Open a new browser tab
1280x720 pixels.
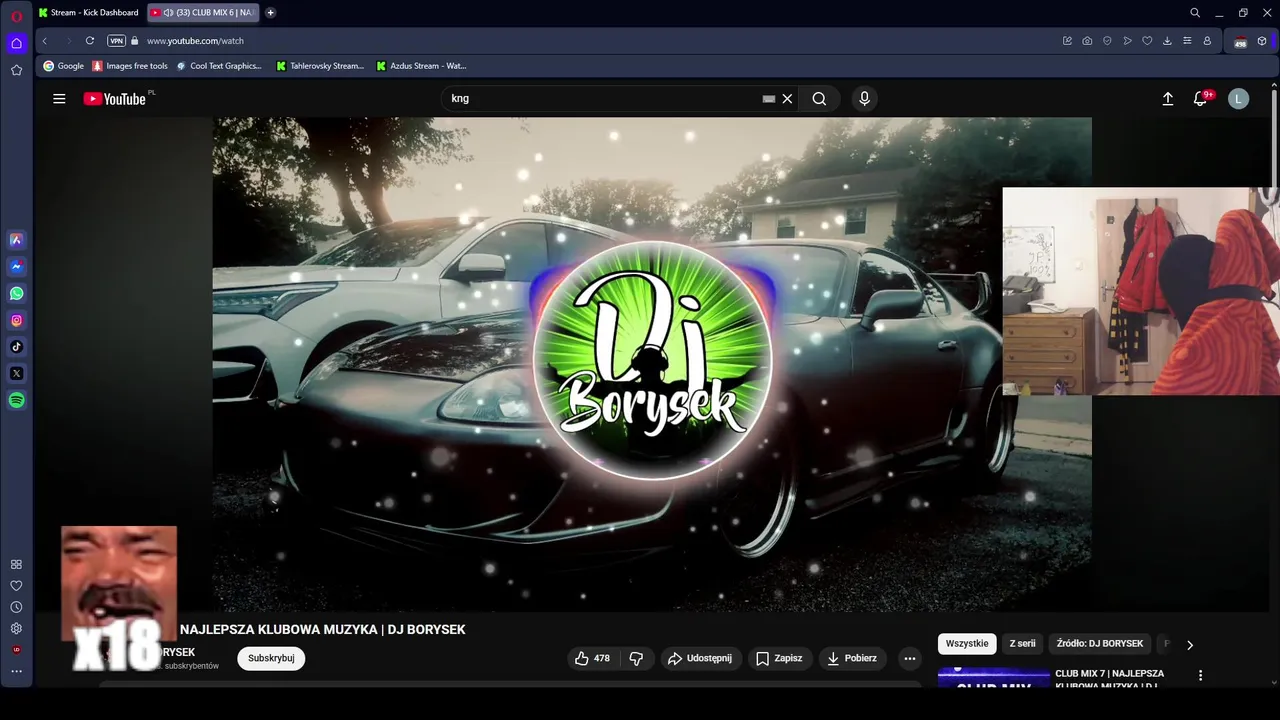point(270,13)
